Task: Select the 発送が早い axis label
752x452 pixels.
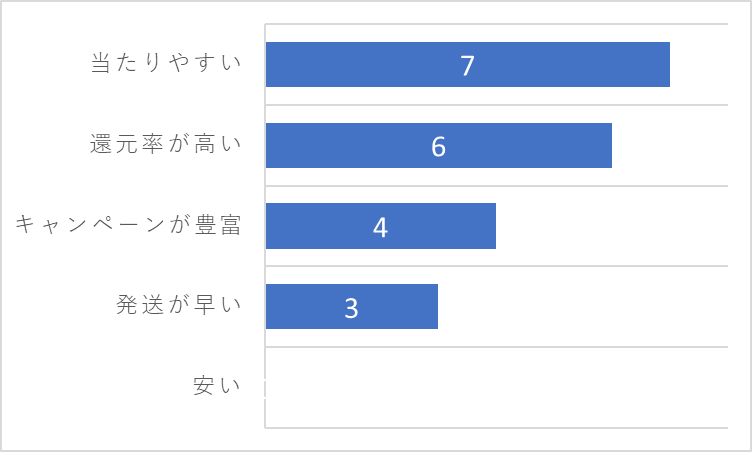Action: tap(178, 305)
